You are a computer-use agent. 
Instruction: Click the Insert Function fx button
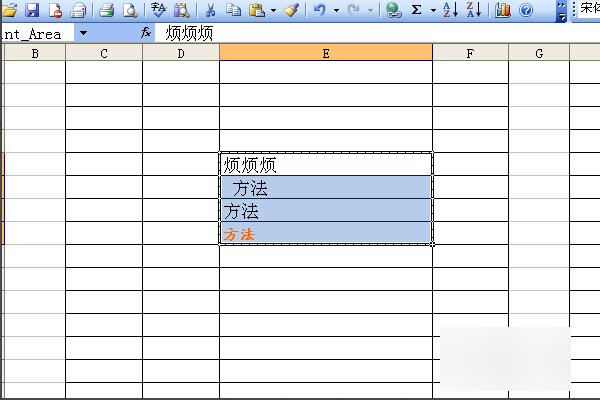coord(146,33)
